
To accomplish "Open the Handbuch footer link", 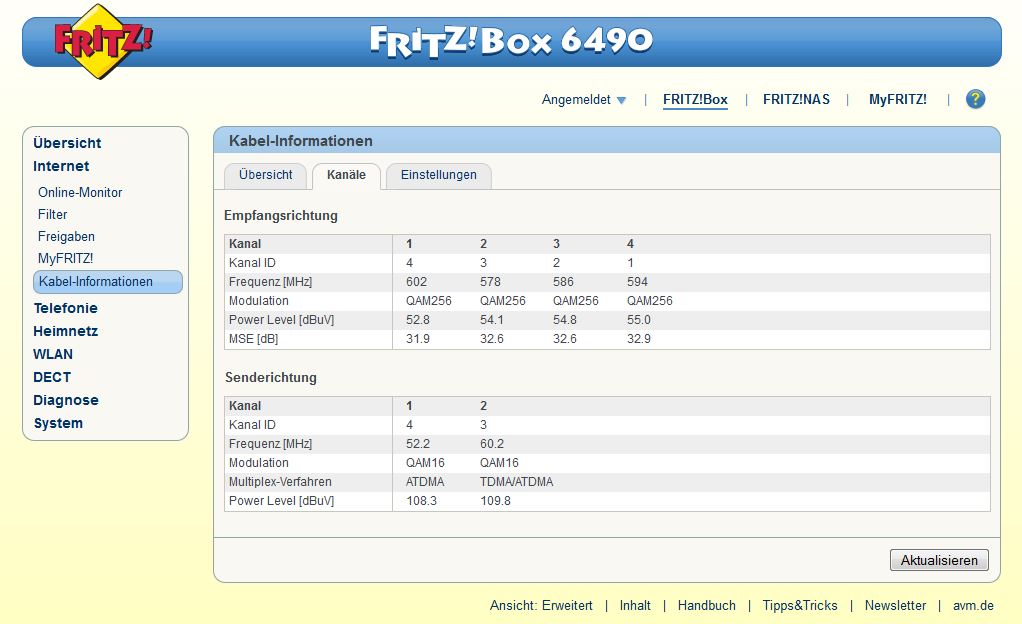I will 707,606.
